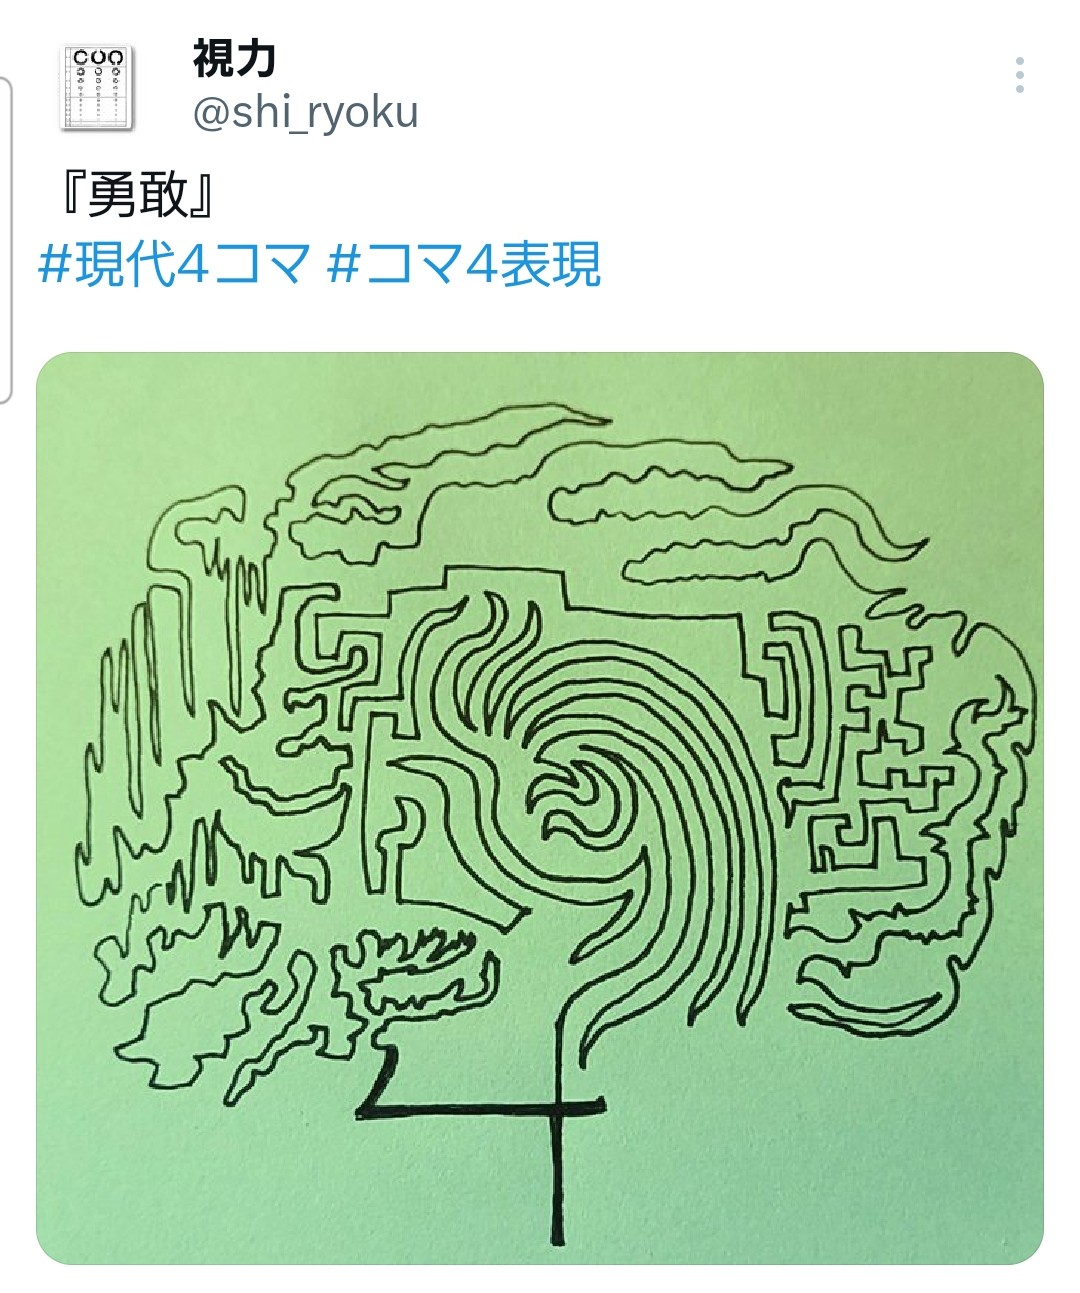Open the green drawing image in full view
The width and height of the screenshot is (1080, 1293).
click(540, 808)
